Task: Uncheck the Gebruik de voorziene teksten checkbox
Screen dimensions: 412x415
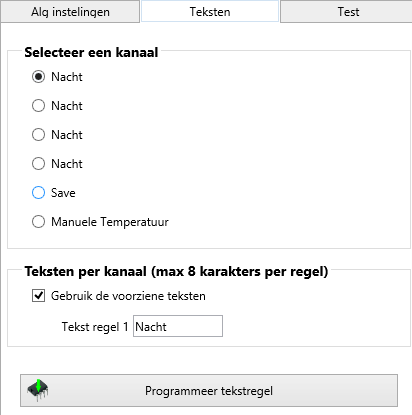Action: click(x=38, y=296)
